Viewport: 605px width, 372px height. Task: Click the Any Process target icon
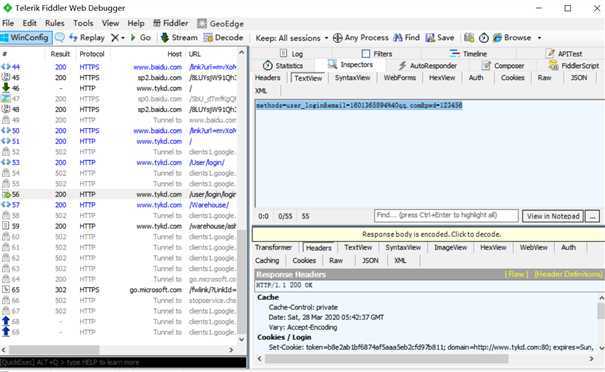338,38
